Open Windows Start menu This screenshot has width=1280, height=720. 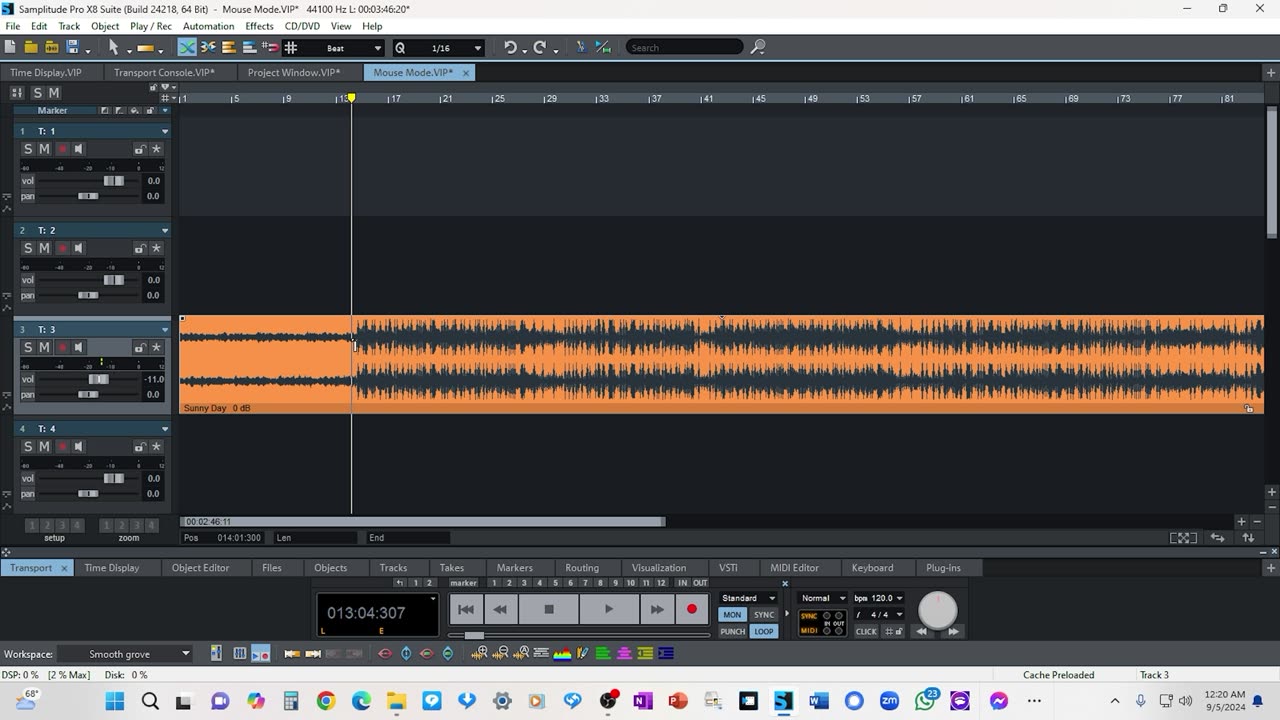pos(115,701)
